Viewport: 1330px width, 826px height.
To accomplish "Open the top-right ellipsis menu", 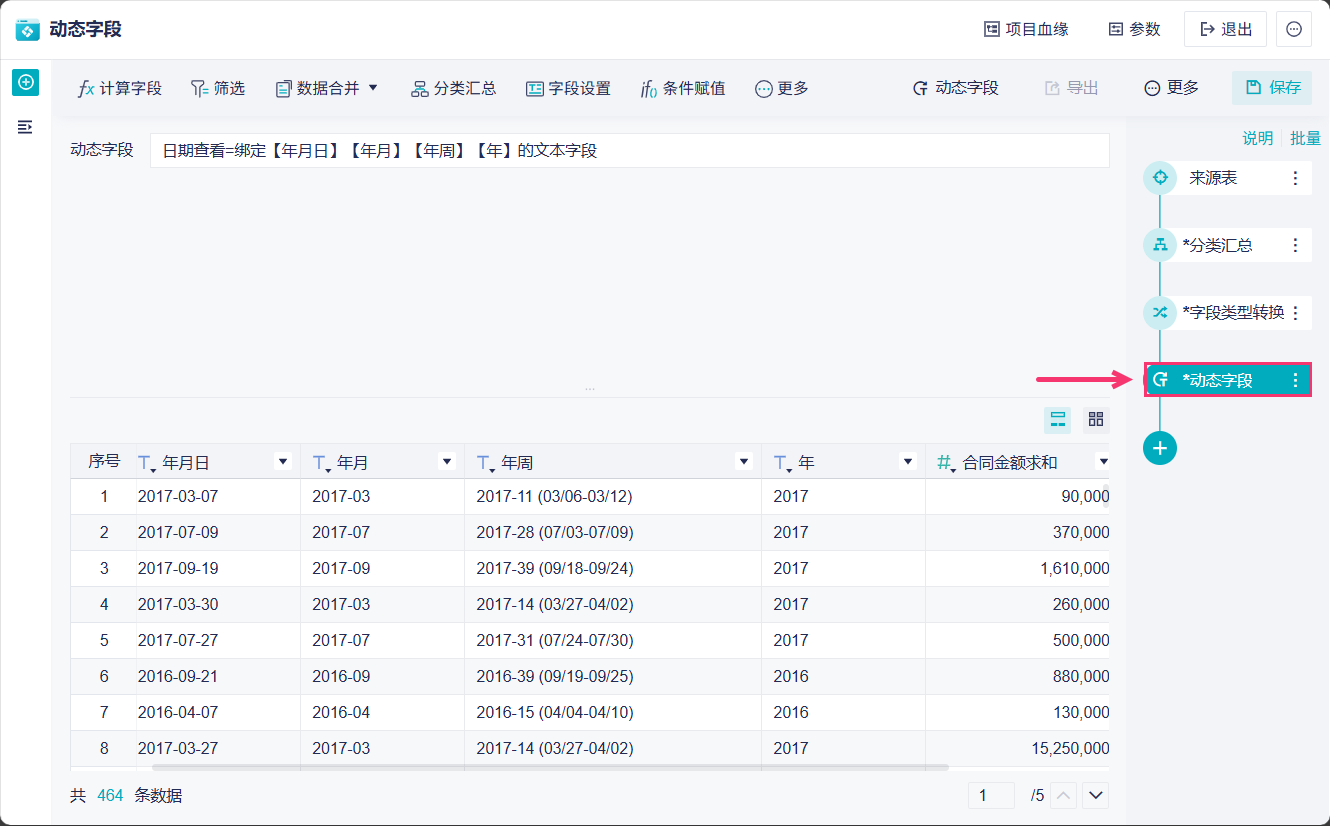I will [x=1294, y=29].
